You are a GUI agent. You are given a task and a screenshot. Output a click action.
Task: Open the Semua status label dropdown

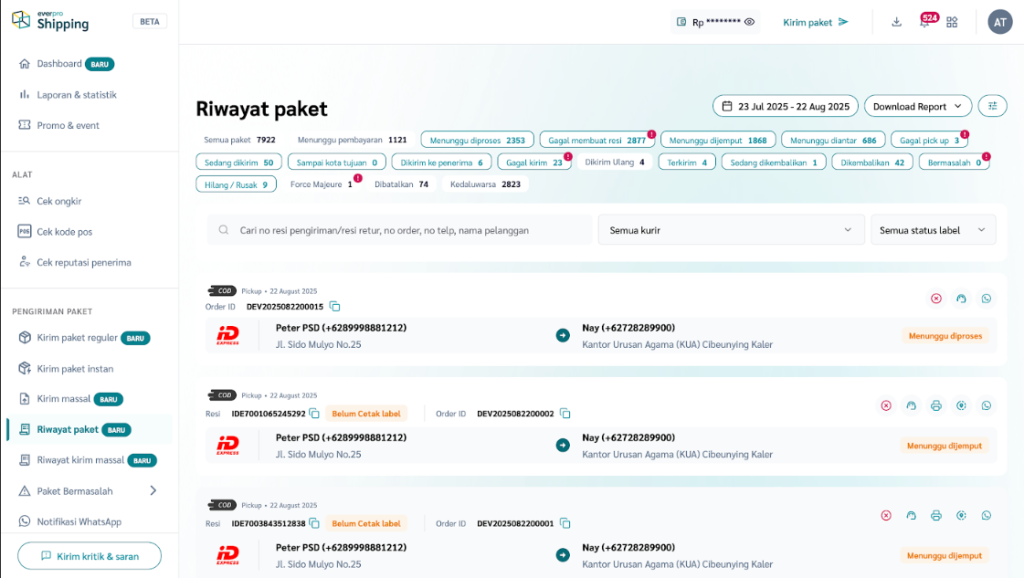tap(932, 230)
